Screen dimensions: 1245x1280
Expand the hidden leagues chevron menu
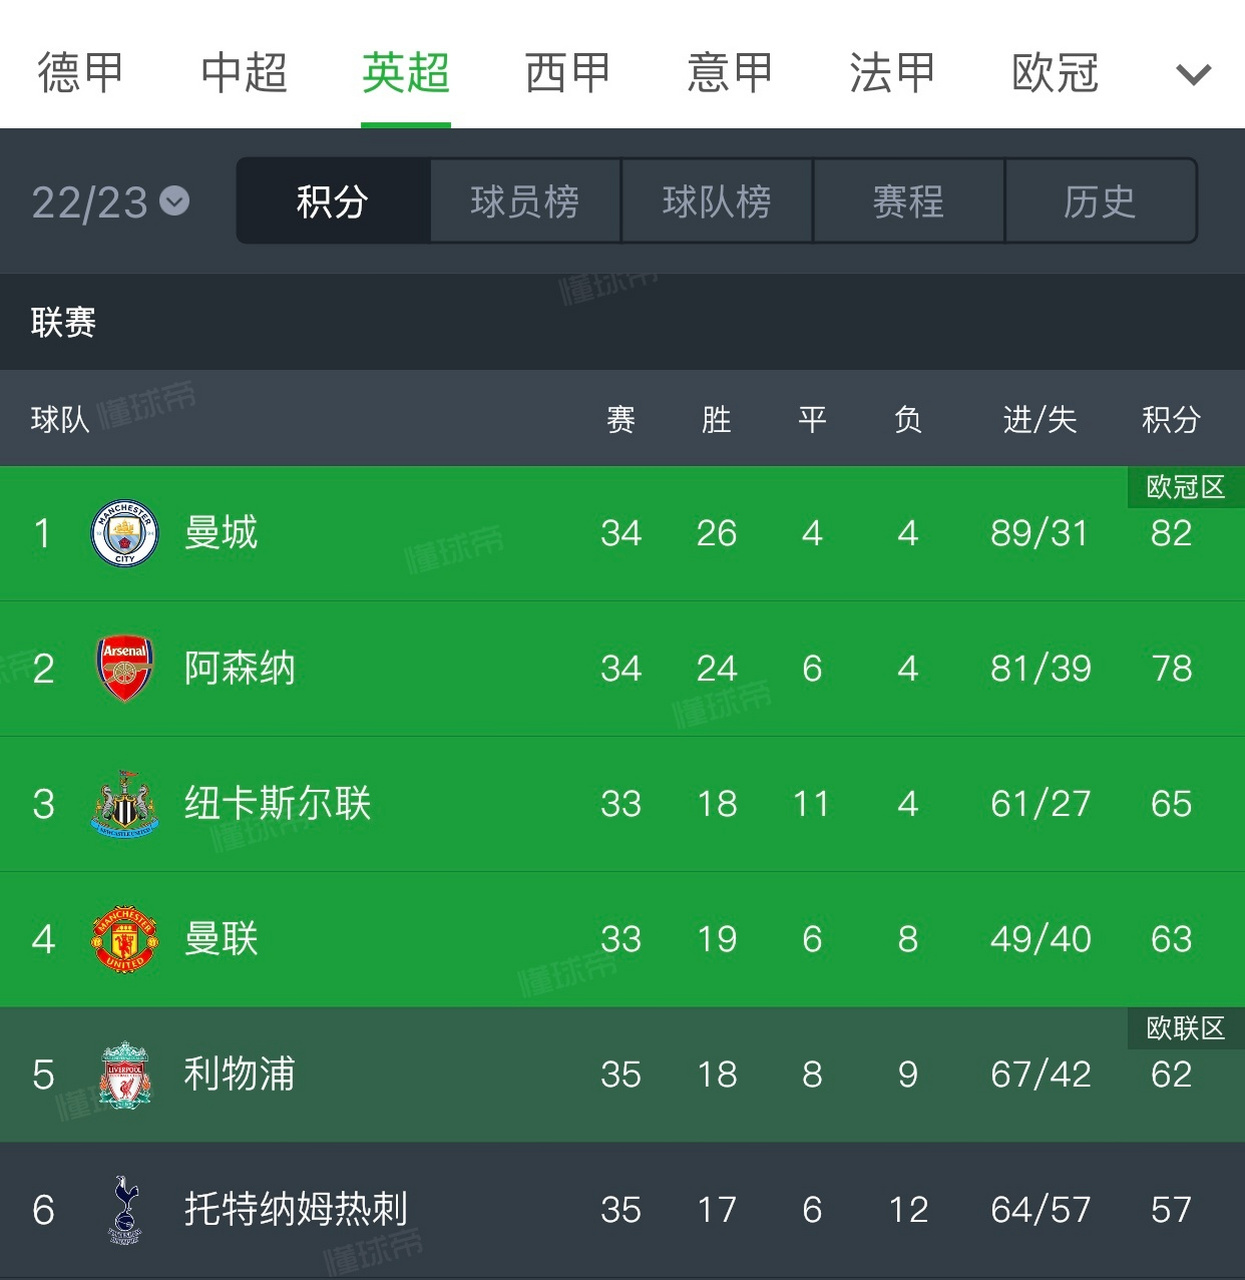click(x=1192, y=73)
